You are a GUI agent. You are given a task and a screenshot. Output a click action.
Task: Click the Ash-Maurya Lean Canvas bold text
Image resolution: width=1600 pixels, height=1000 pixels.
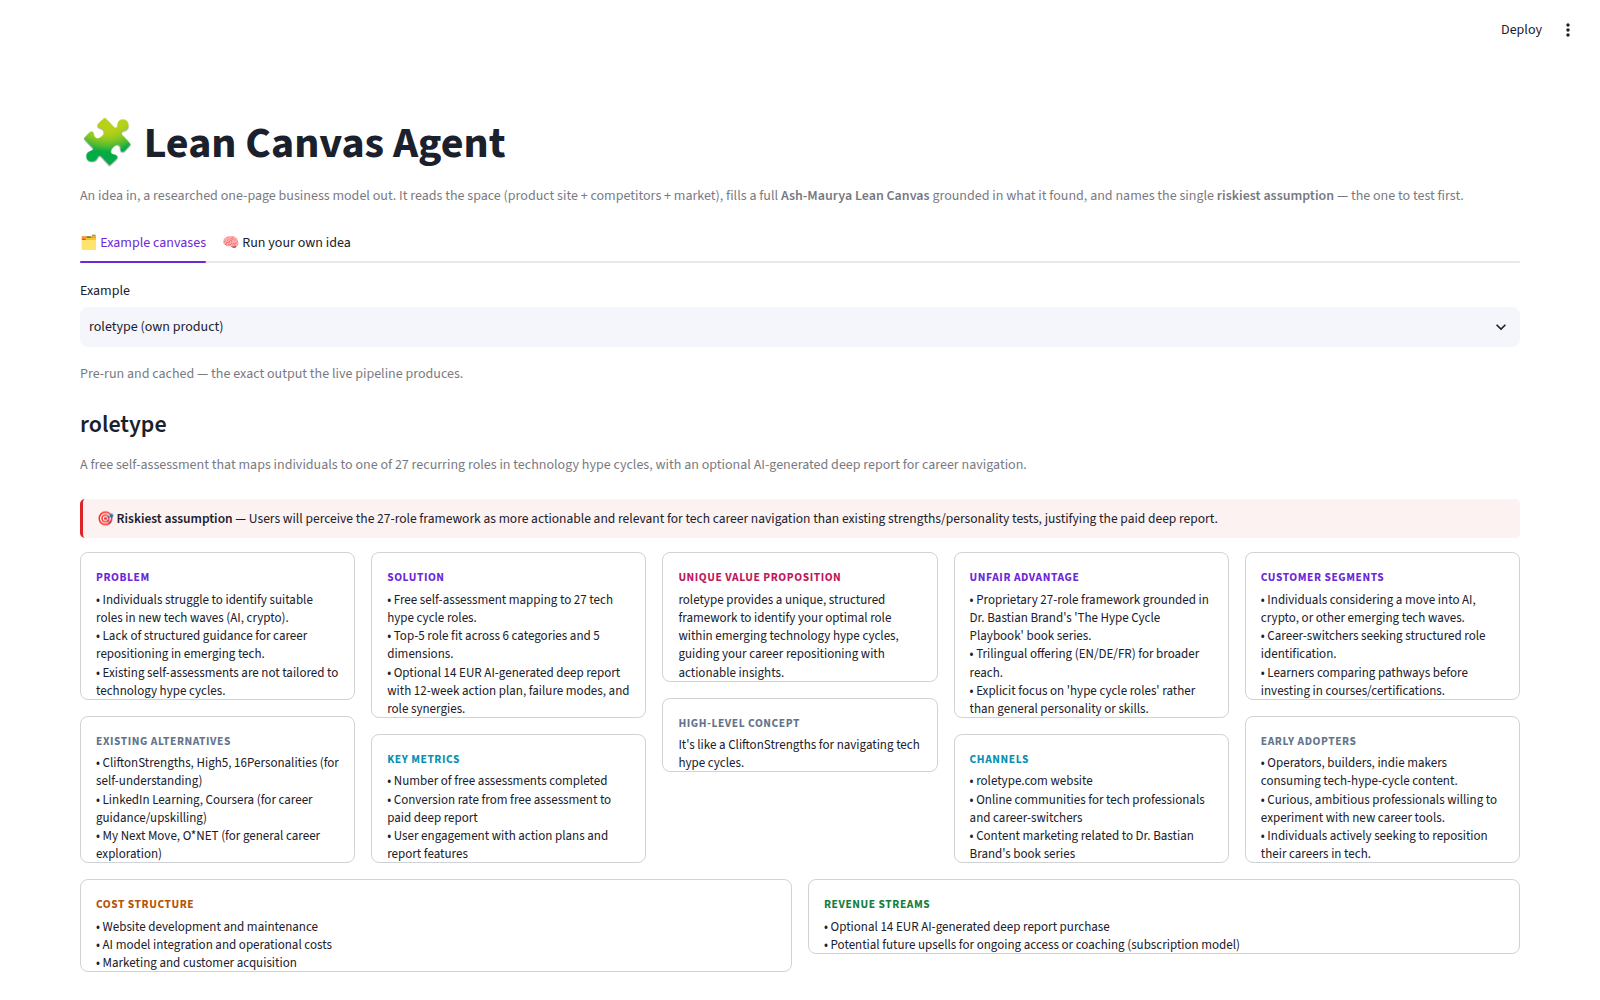855,196
